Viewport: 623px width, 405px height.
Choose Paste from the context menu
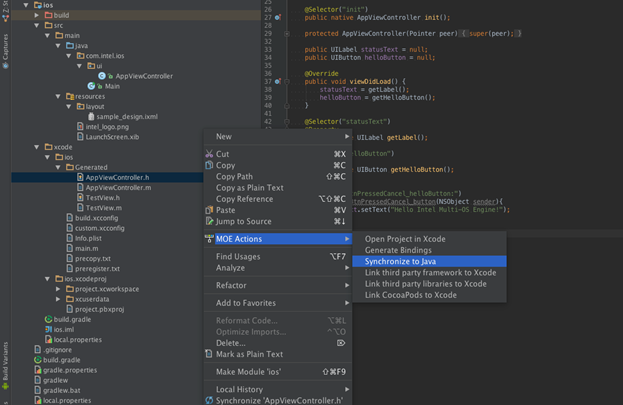tap(278, 210)
